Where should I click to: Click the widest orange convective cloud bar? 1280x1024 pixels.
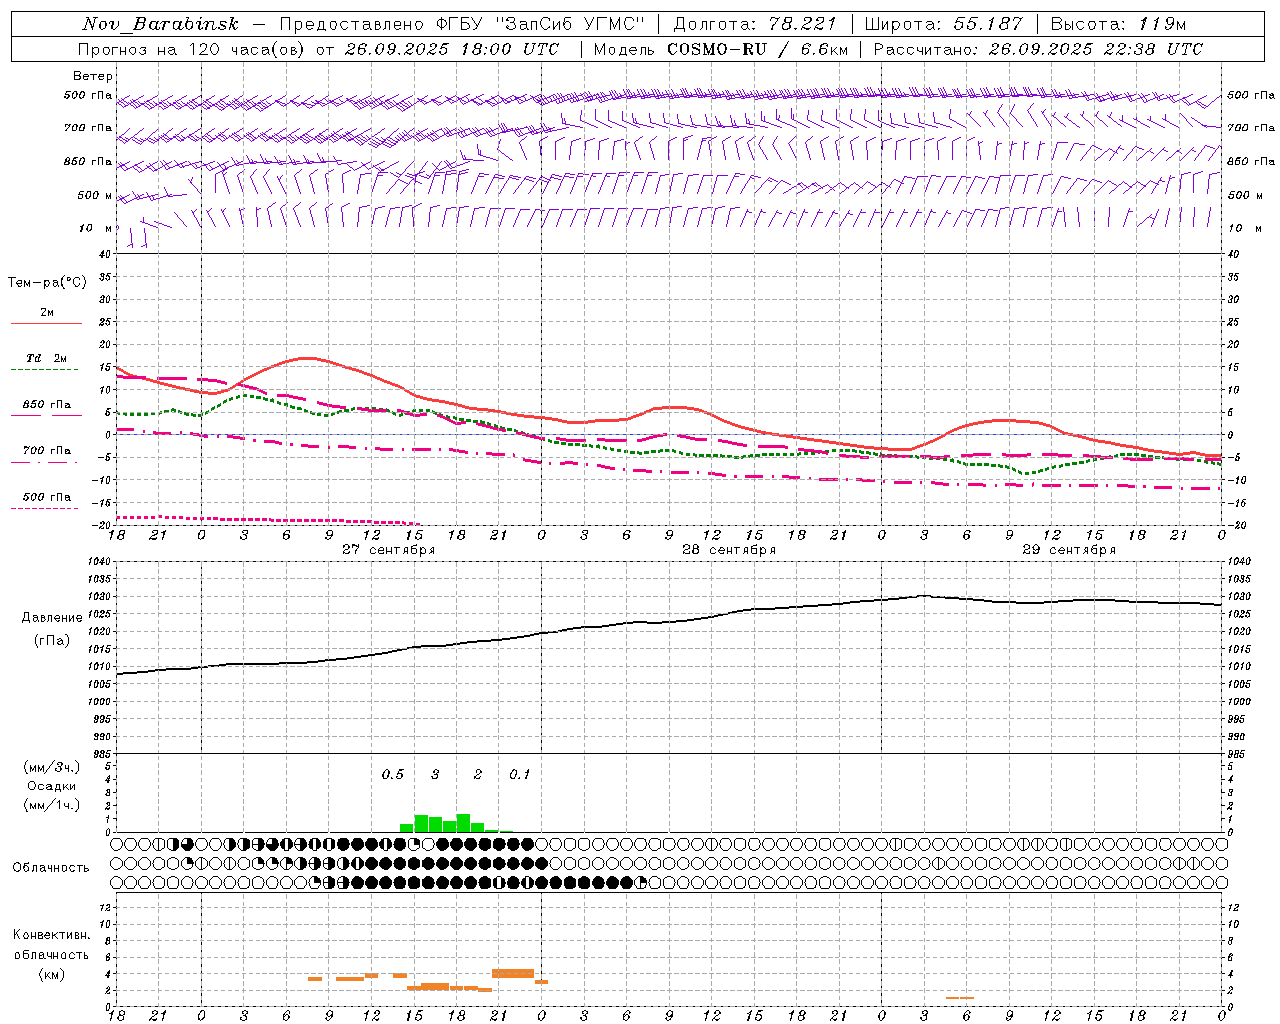(x=513, y=973)
